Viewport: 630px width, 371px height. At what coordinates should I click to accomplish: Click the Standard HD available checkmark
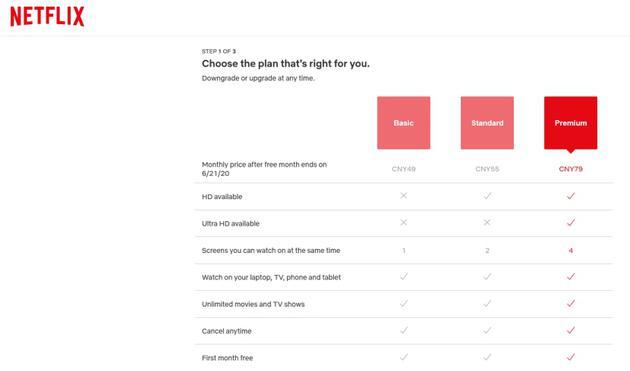pyautogui.click(x=487, y=196)
